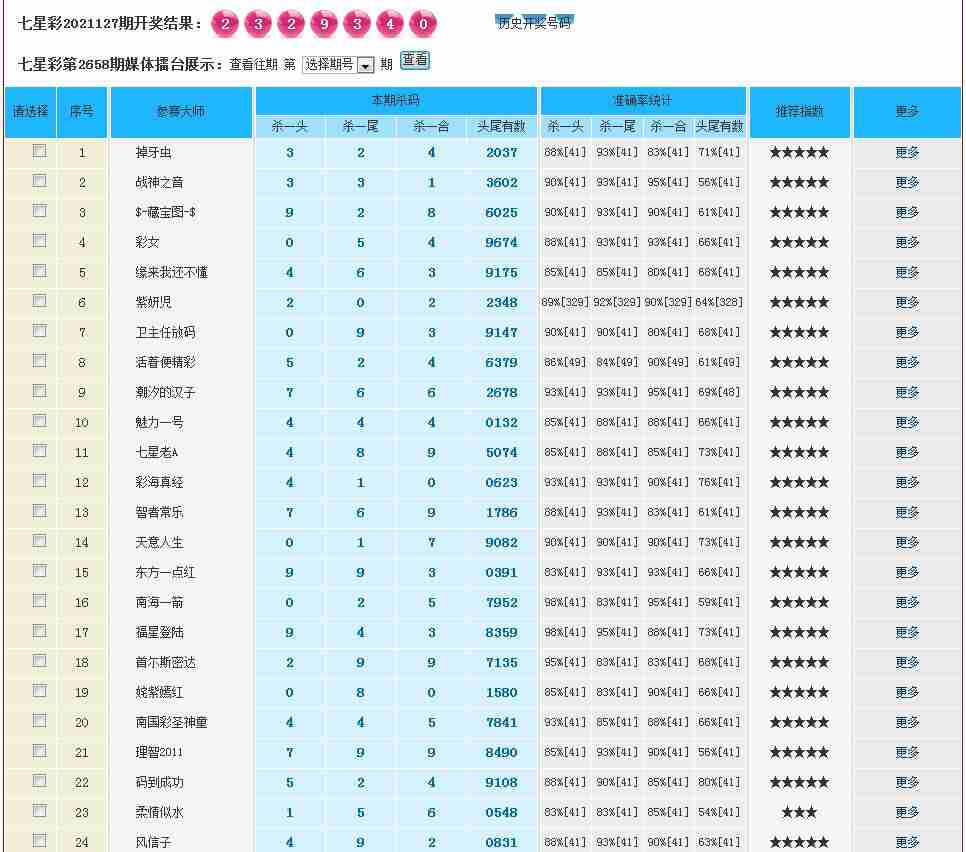Click 更多 in the 东方一点红 row
Screen dimensions: 966x852
pyautogui.click(x=907, y=573)
